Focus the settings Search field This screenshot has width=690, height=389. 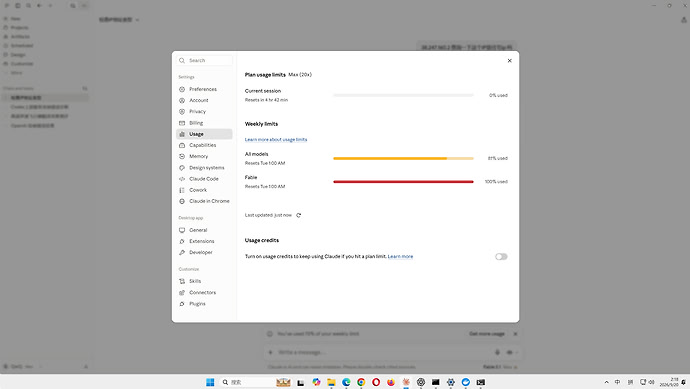coord(205,60)
